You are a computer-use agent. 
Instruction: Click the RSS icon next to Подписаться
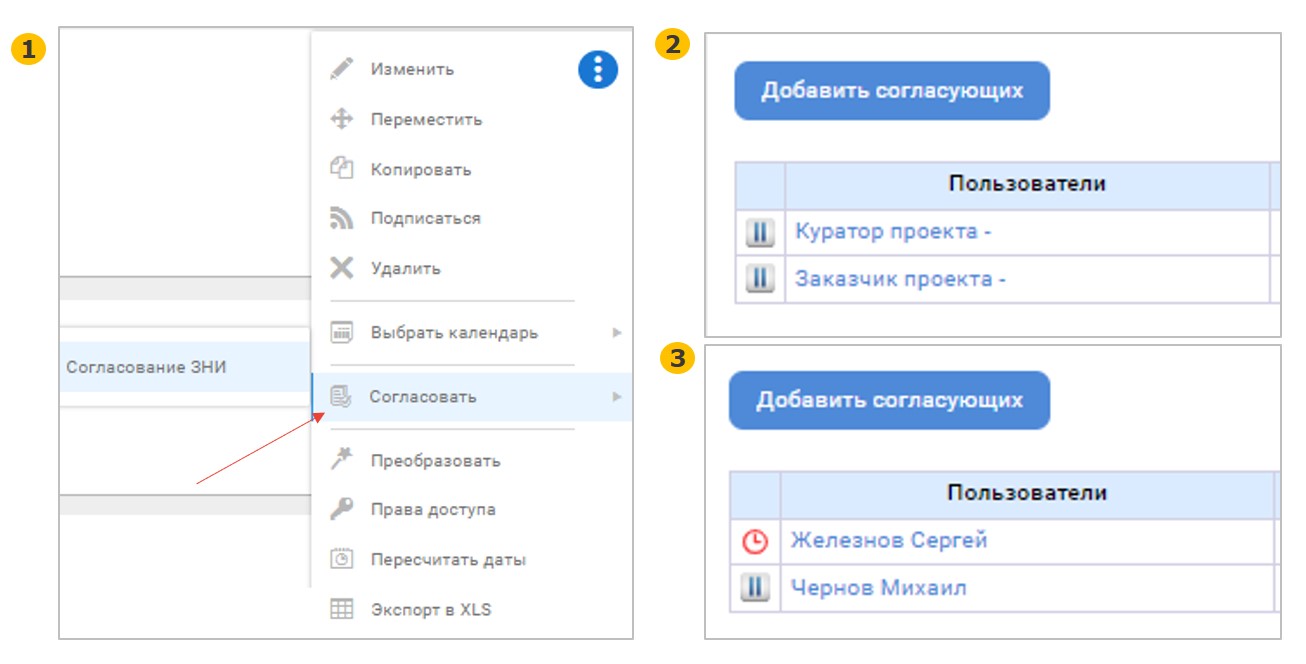[342, 218]
